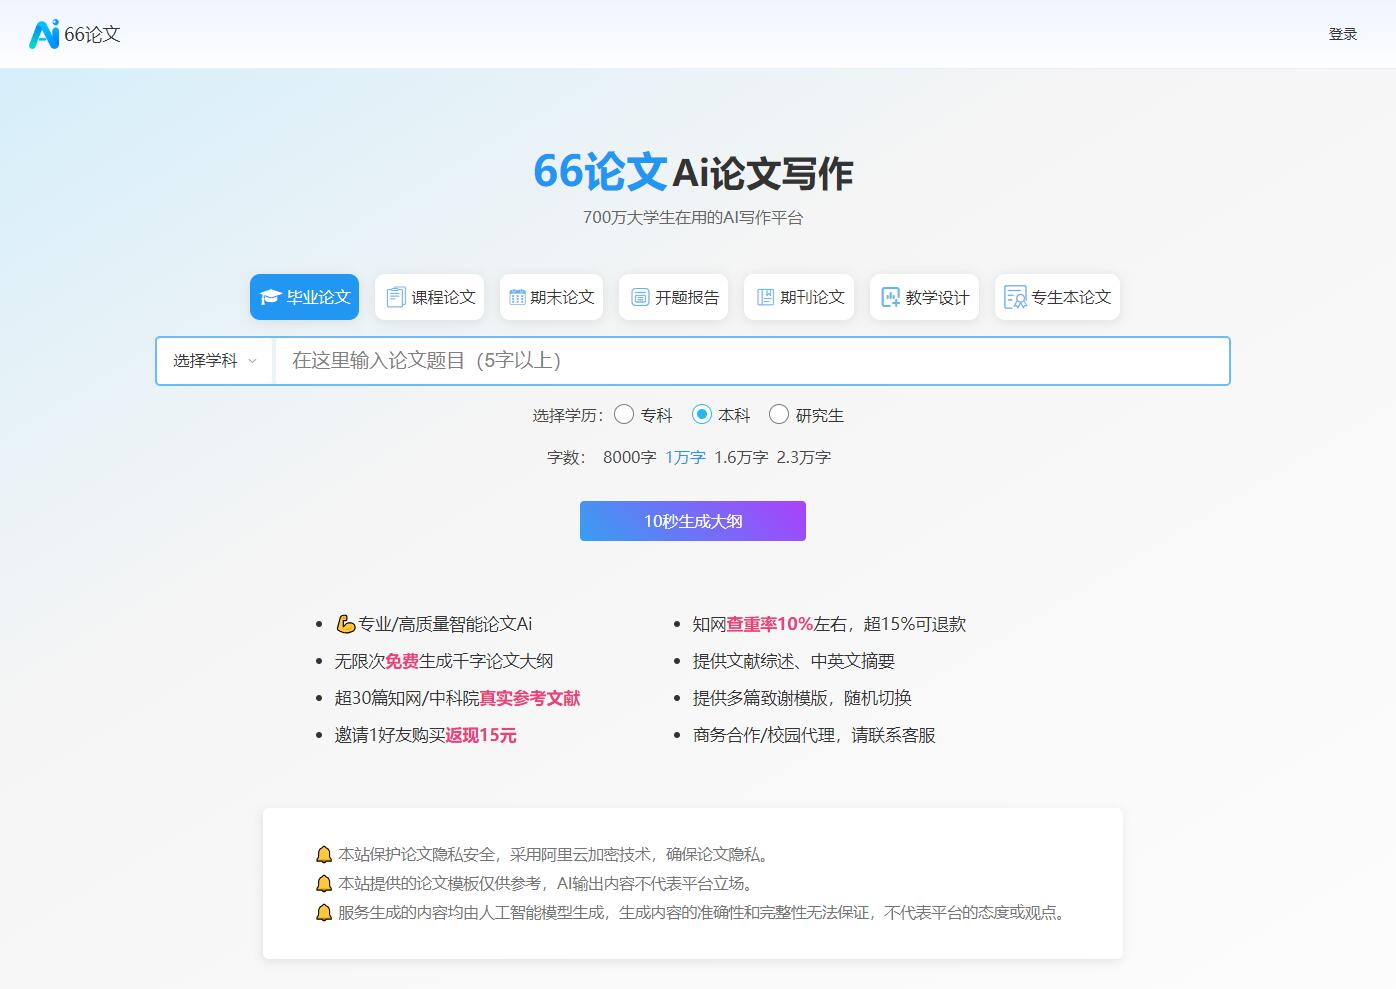The height and width of the screenshot is (989, 1396).
Task: Open the 登录 login link
Action: pos(1342,34)
